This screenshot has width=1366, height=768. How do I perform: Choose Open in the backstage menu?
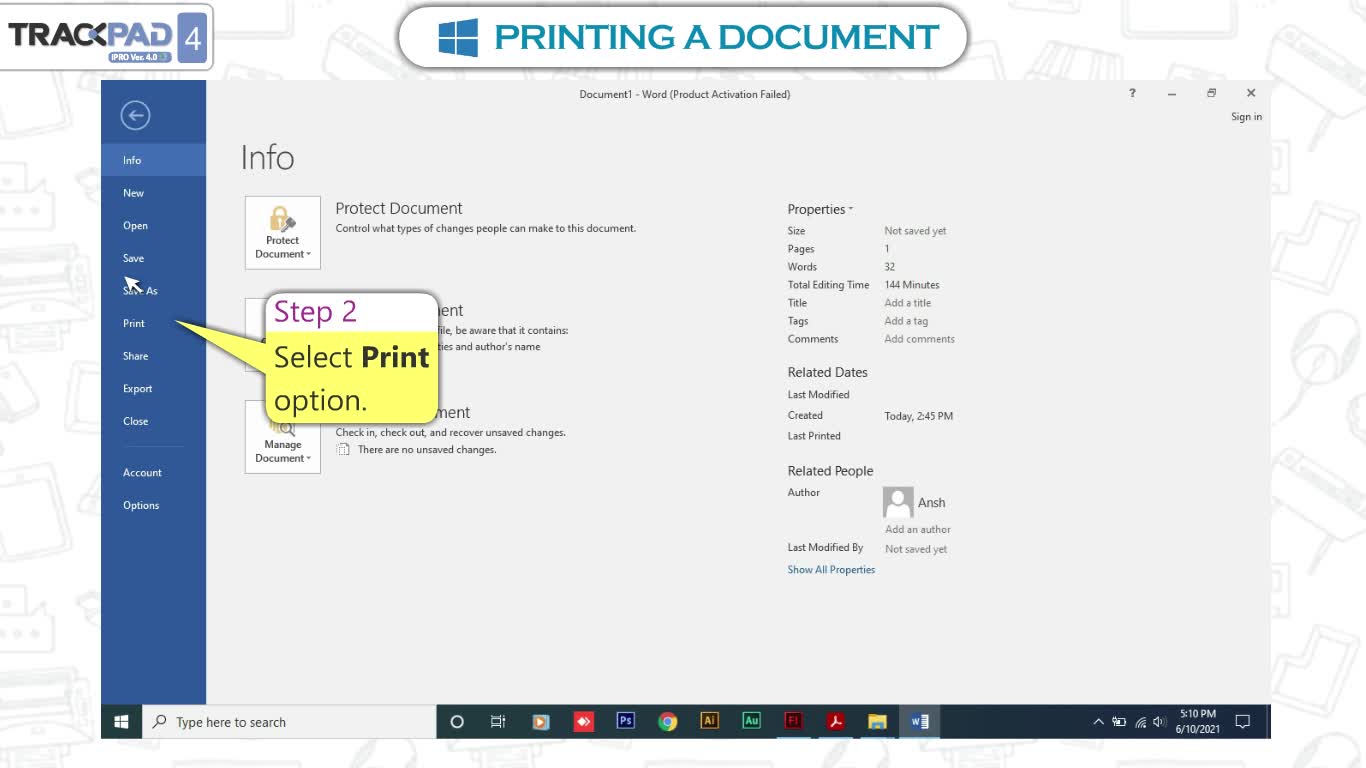pos(153,226)
